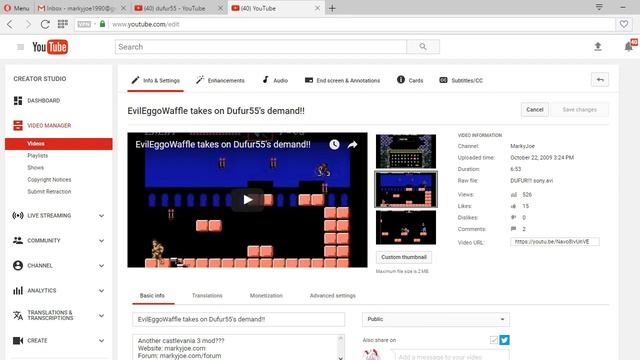Open the YouTube hamburger guide menu
The image size is (640, 360).
pos(20,47)
